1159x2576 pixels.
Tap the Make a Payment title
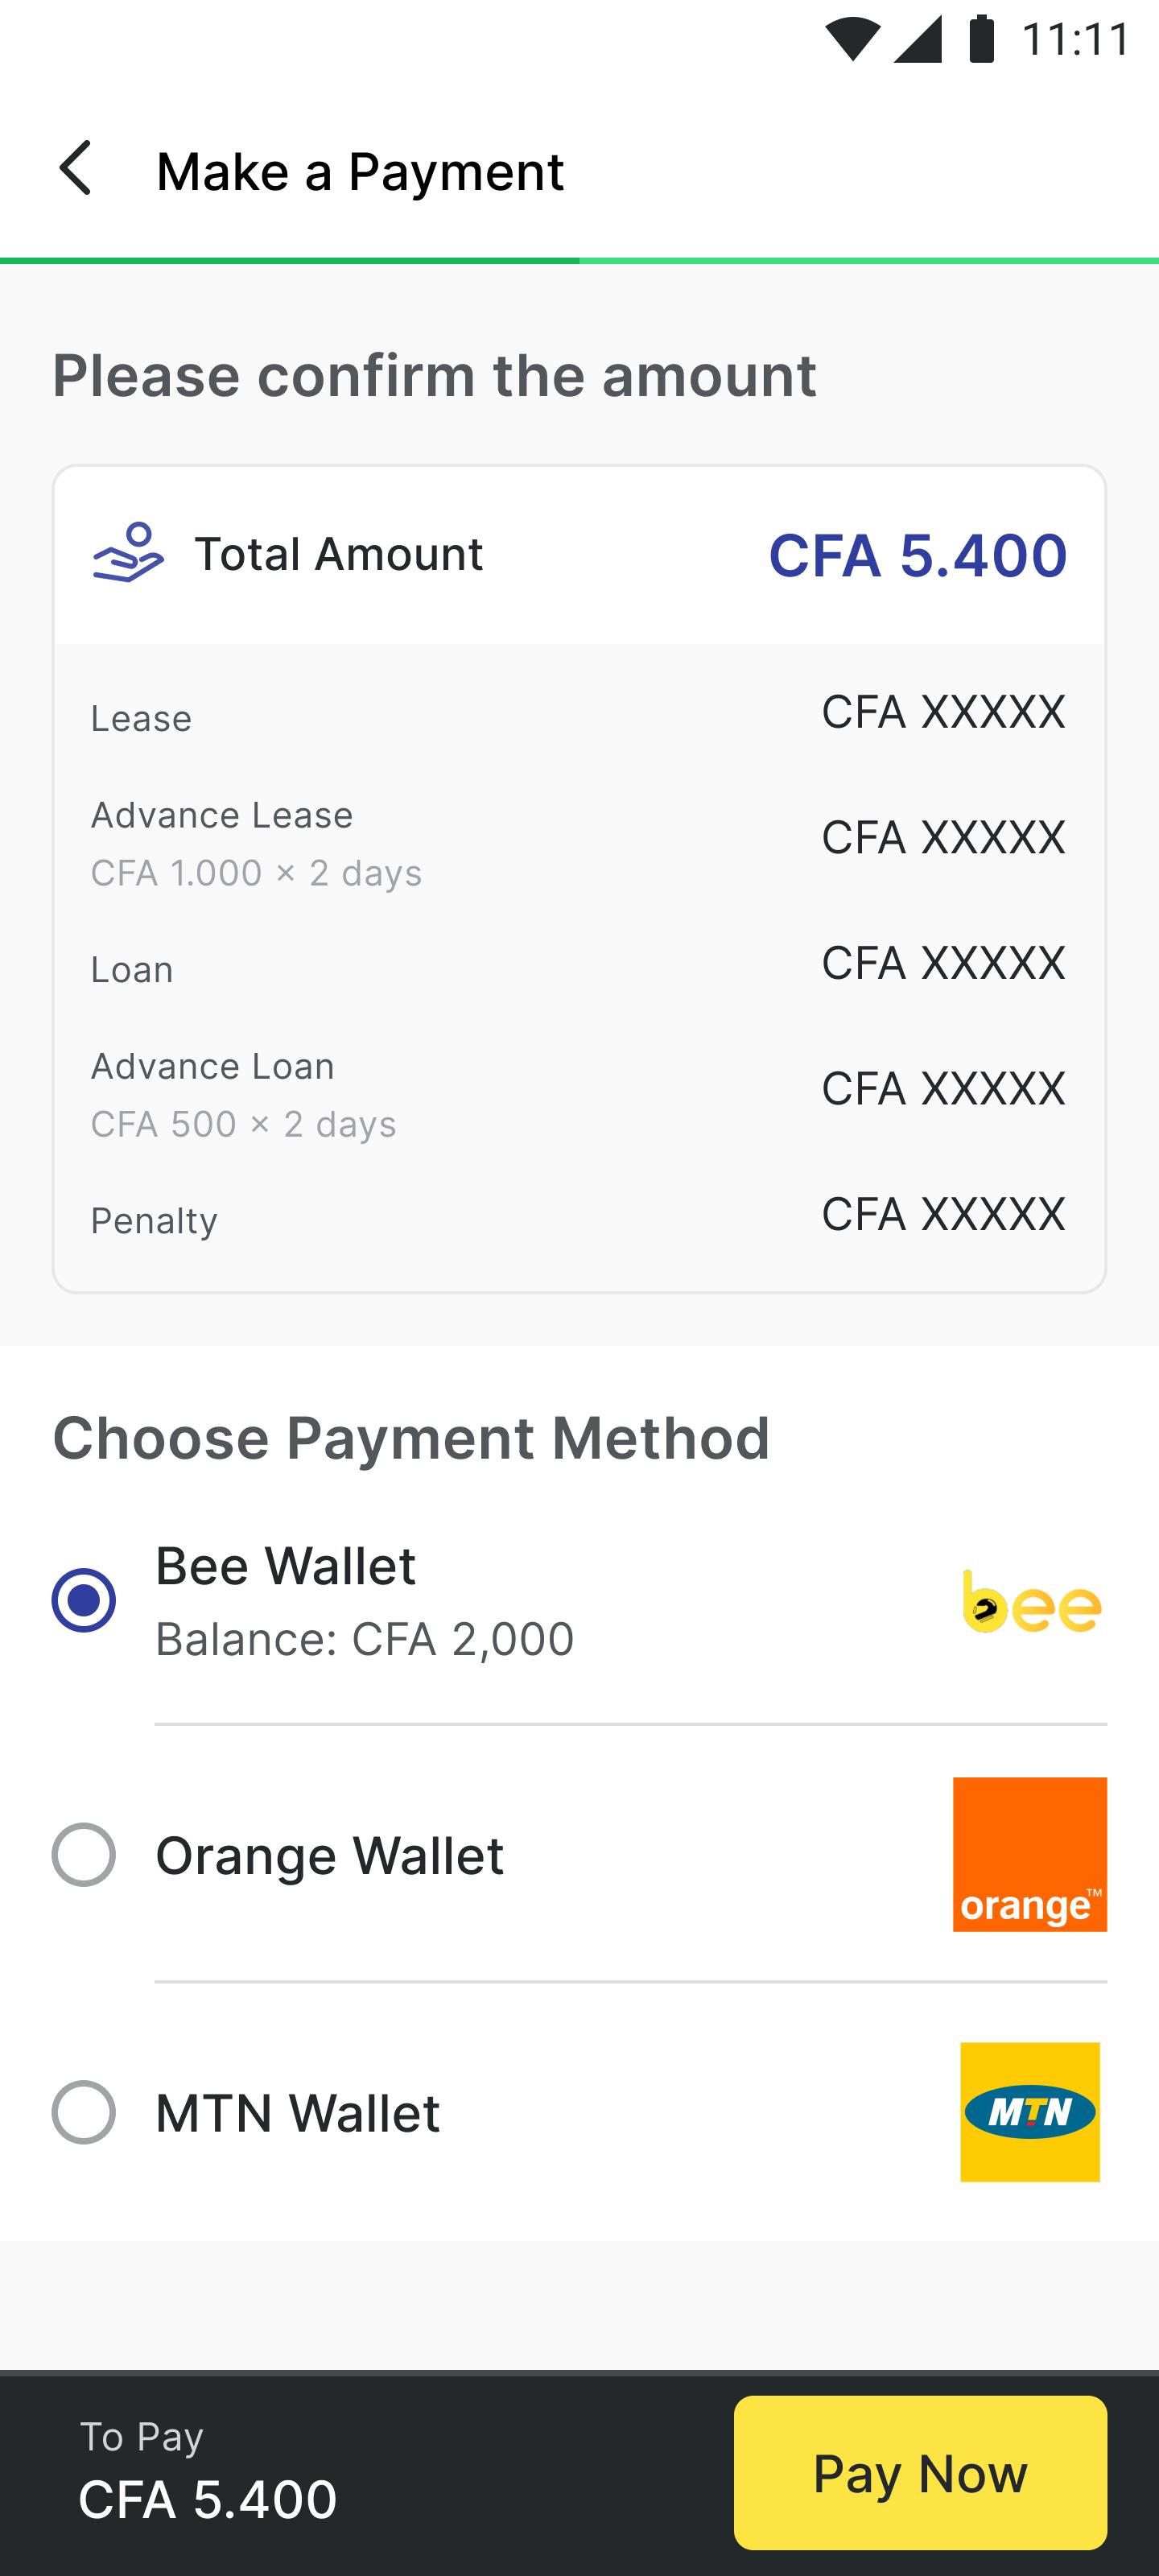pyautogui.click(x=360, y=171)
